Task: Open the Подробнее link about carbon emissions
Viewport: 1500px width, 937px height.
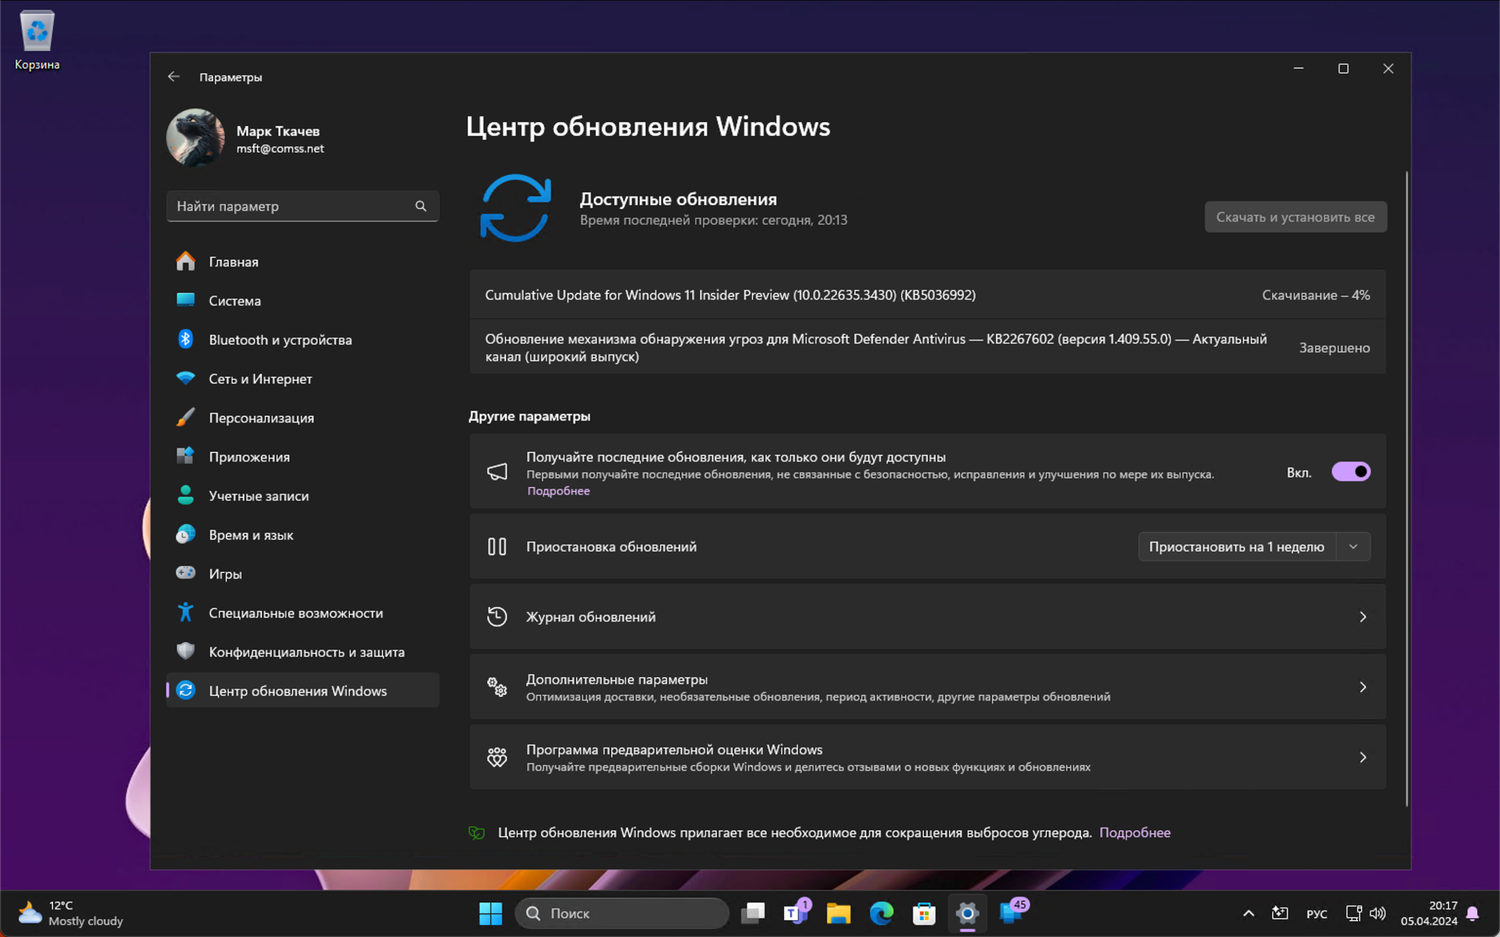Action: click(x=1135, y=832)
